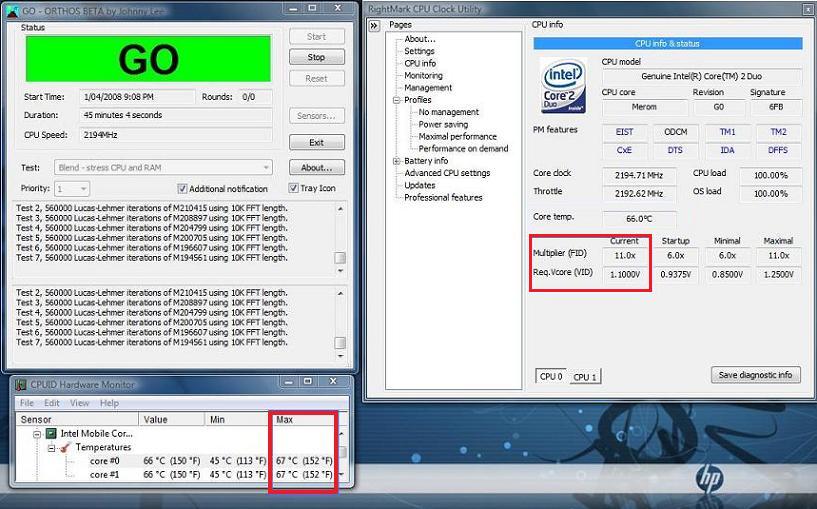Image resolution: width=817 pixels, height=509 pixels.
Task: Click the Core clock 2194.71 MHz value
Action: point(639,176)
